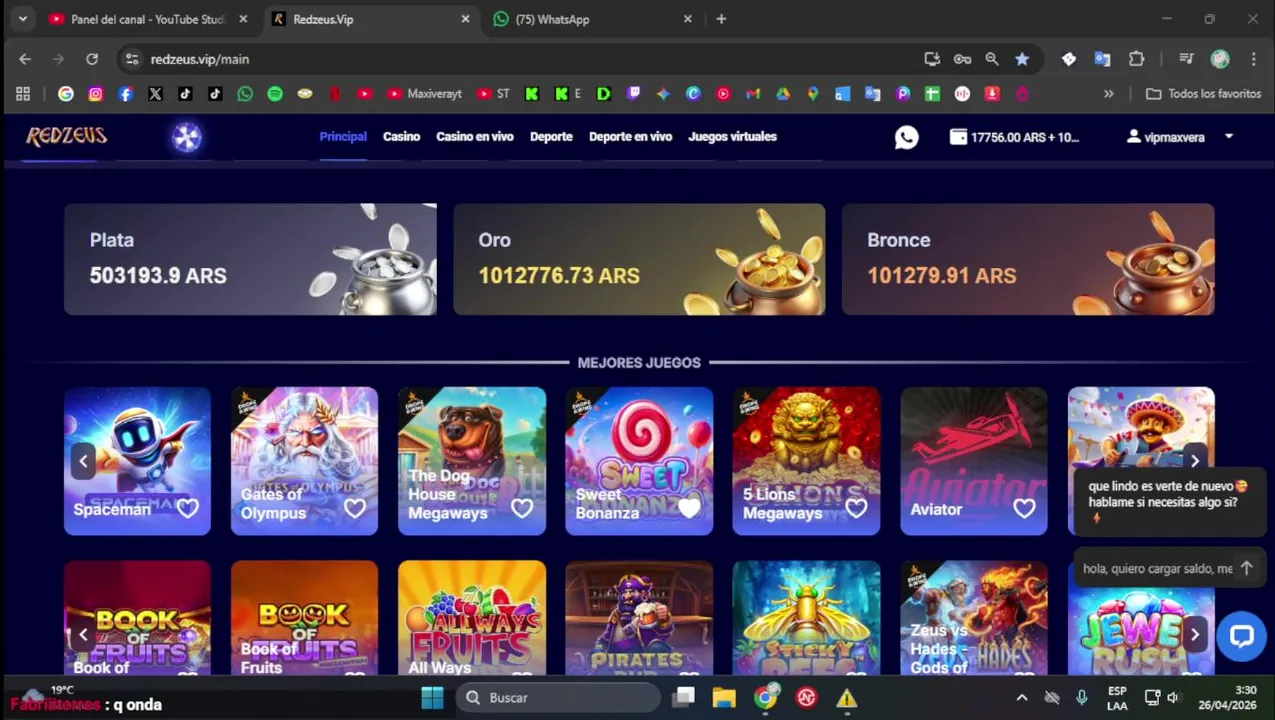
Task: Launch the Sticky Bees game thumbnail
Action: [806, 618]
